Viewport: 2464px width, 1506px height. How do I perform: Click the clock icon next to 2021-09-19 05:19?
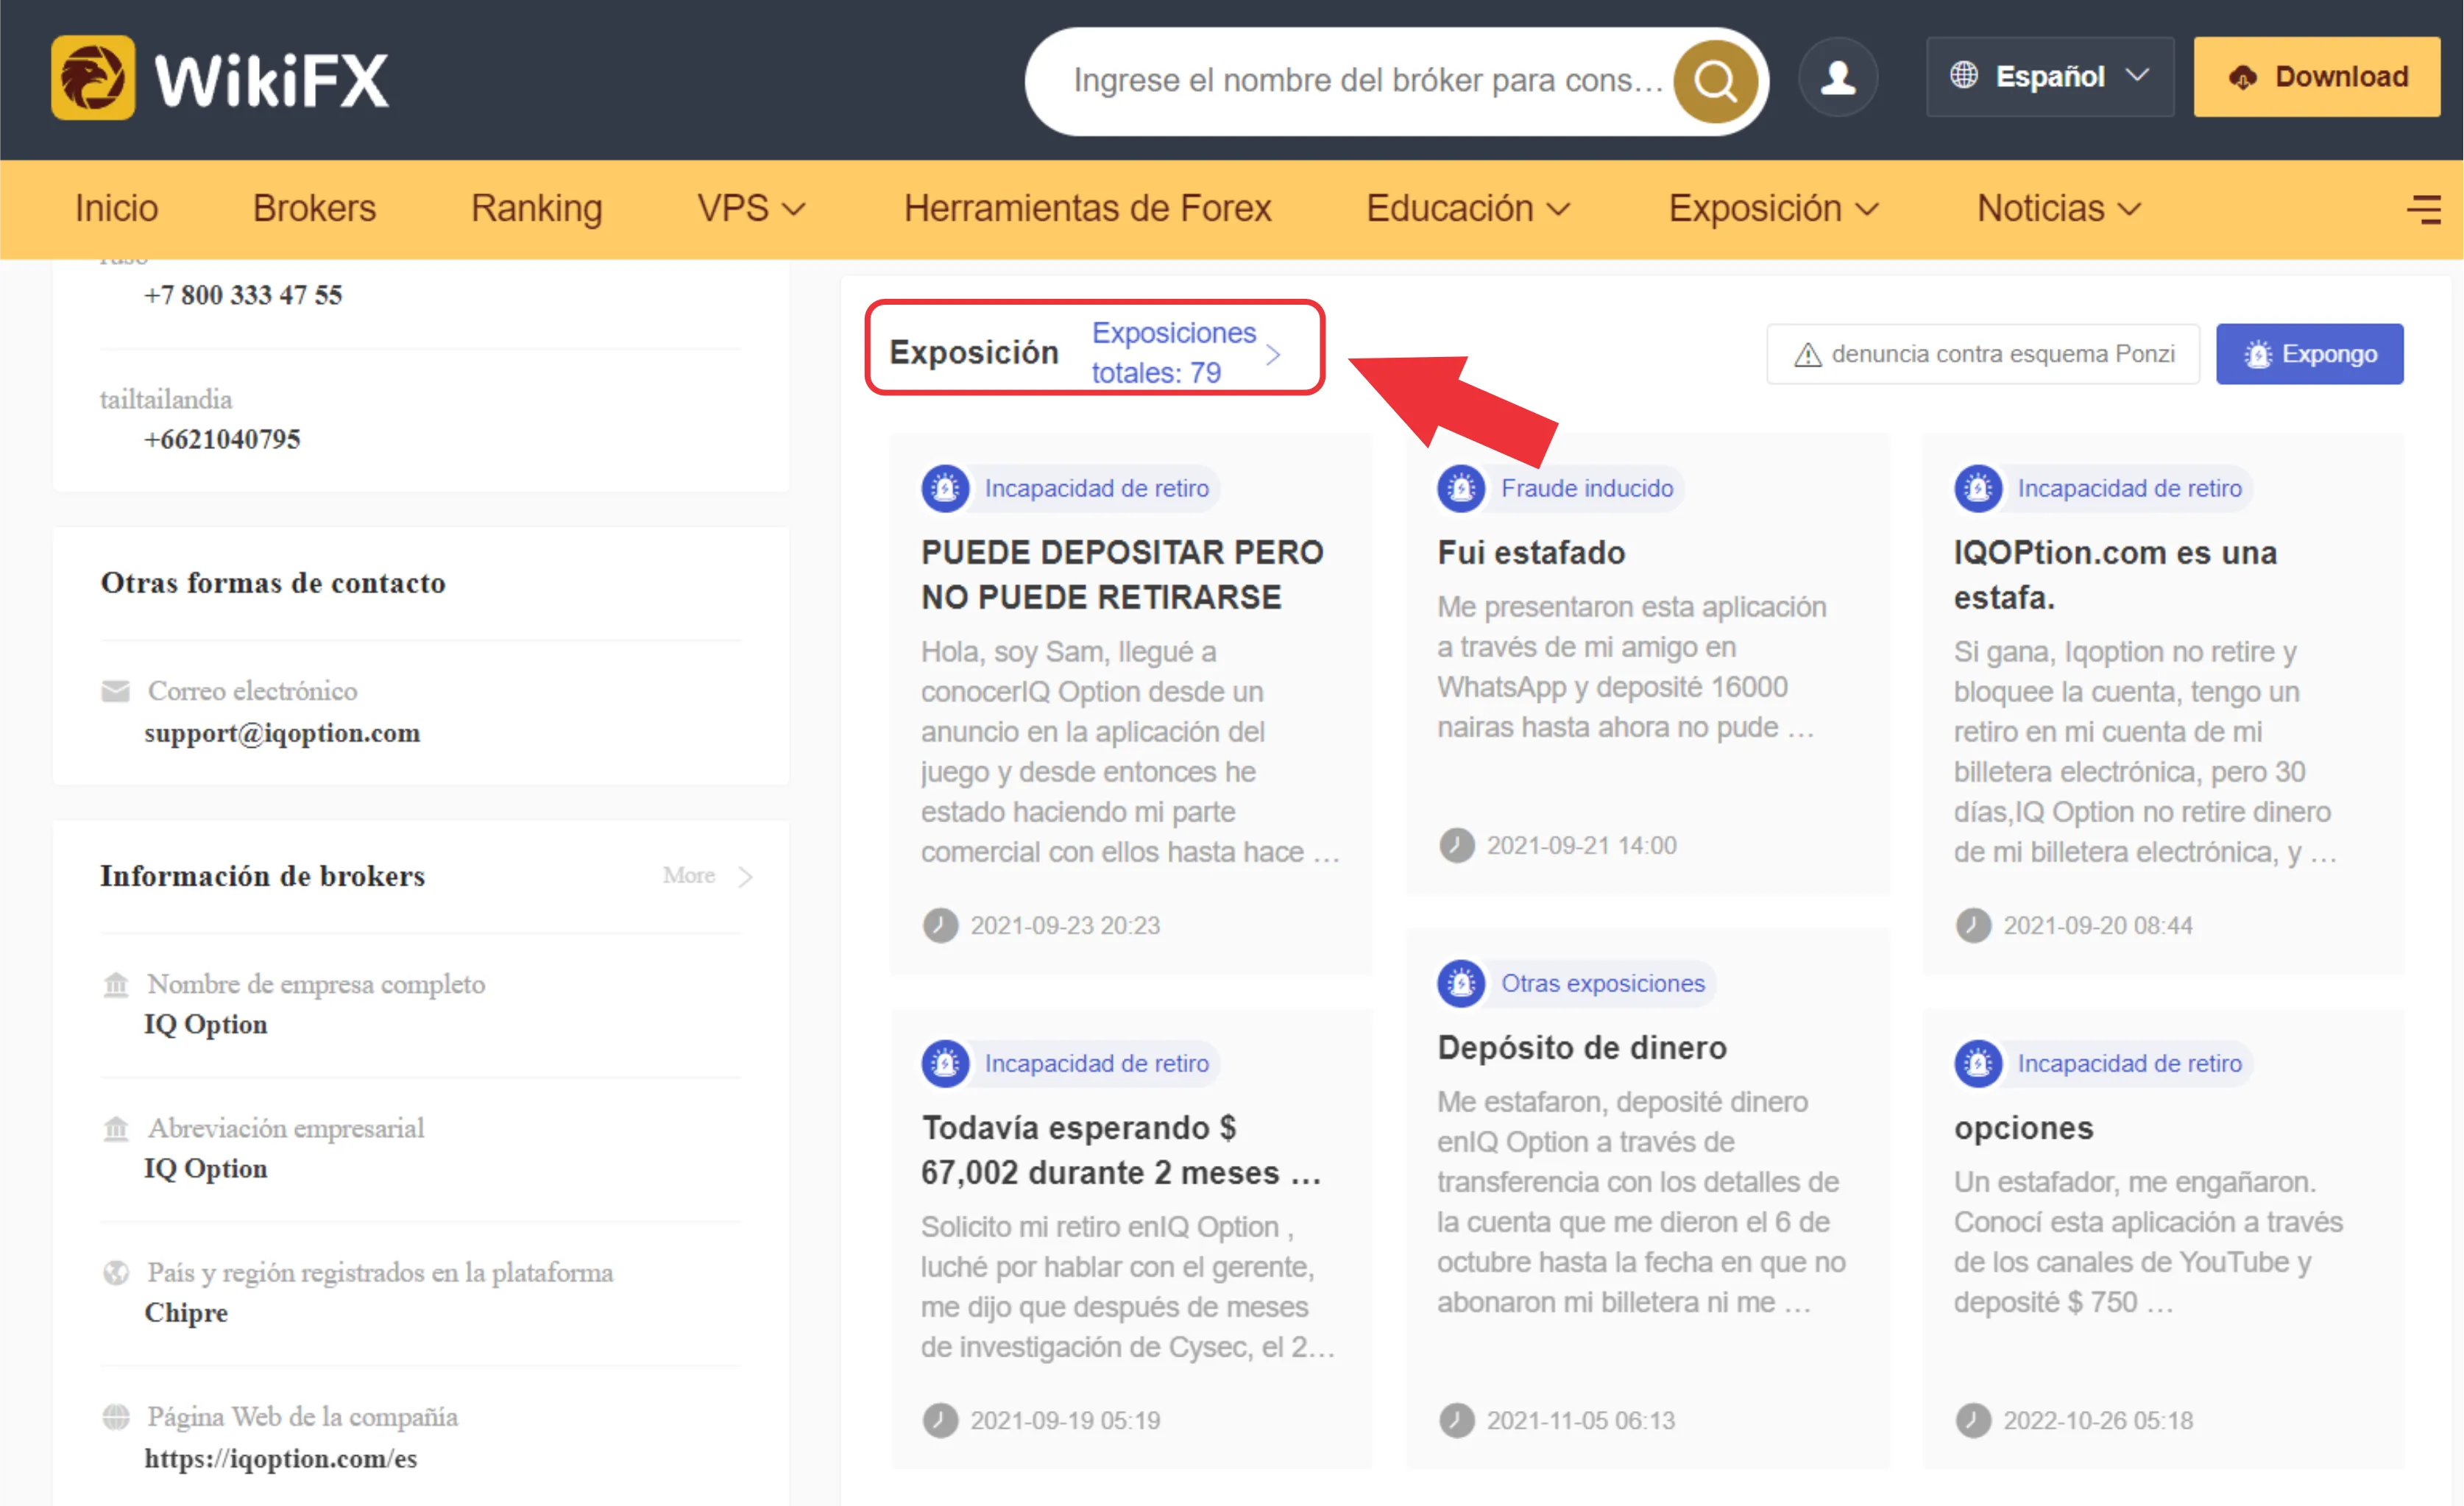tap(940, 1420)
